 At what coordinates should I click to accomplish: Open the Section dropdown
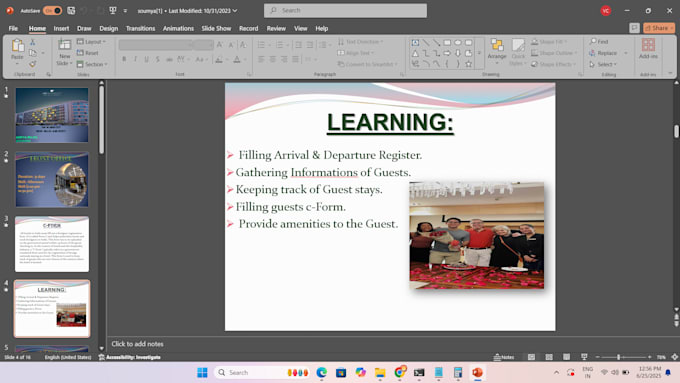tap(92, 64)
